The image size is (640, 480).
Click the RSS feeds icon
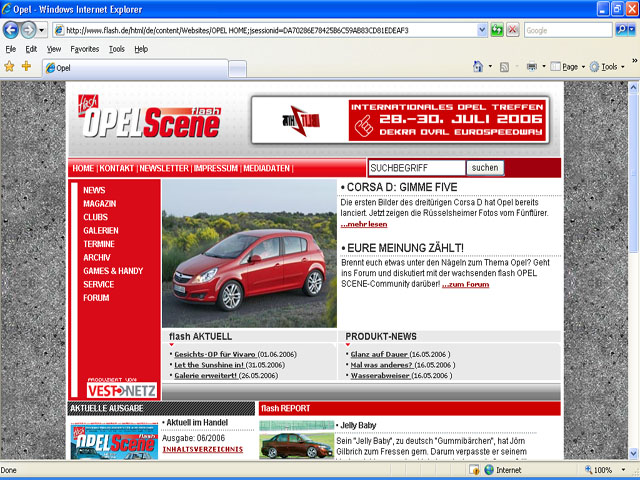504,67
